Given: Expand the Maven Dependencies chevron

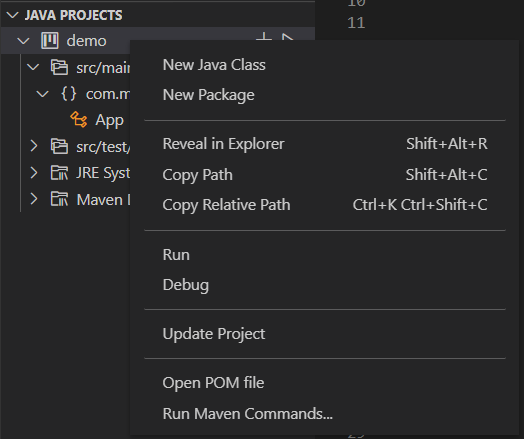Looking at the screenshot, I should pos(34,199).
